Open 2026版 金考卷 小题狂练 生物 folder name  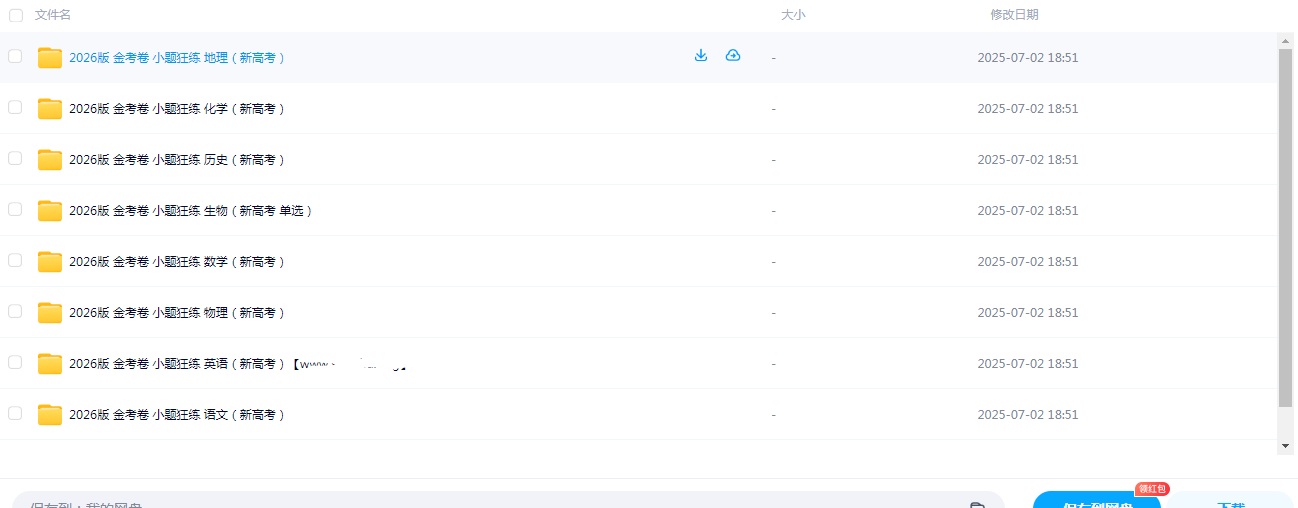(190, 211)
